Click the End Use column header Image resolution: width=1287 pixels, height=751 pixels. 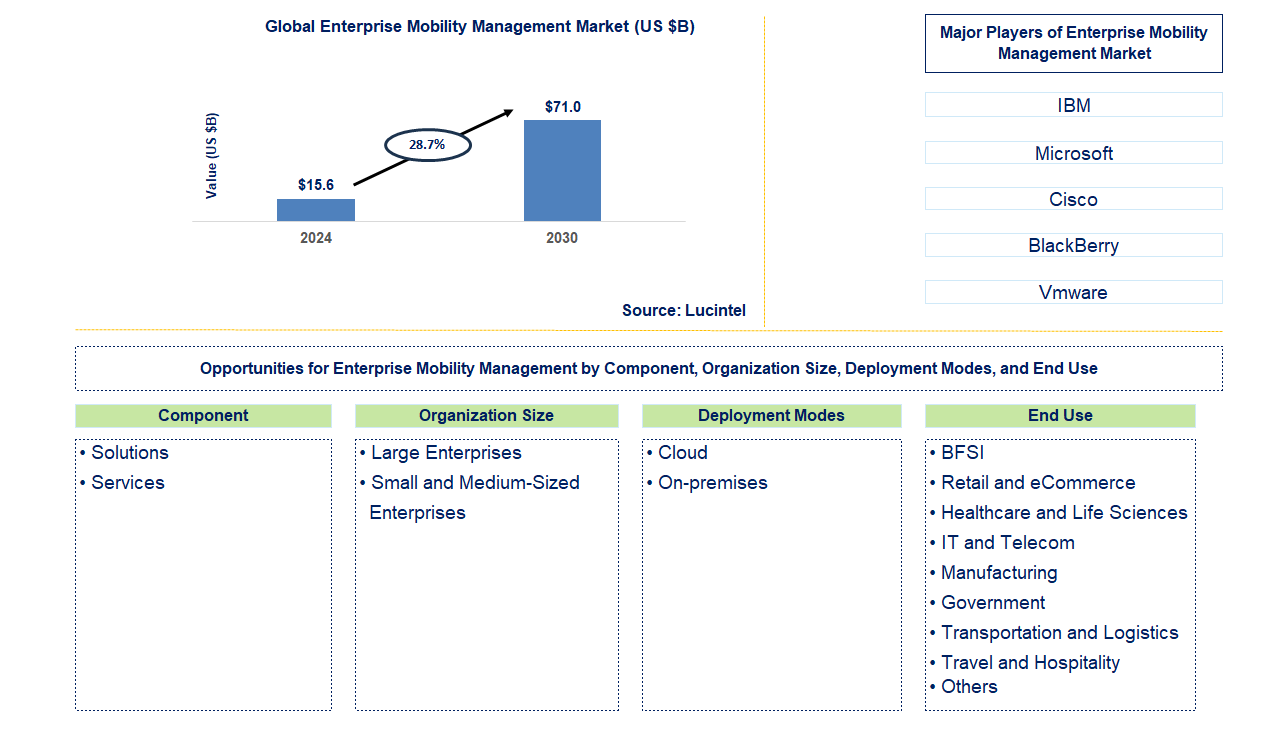coord(1060,415)
